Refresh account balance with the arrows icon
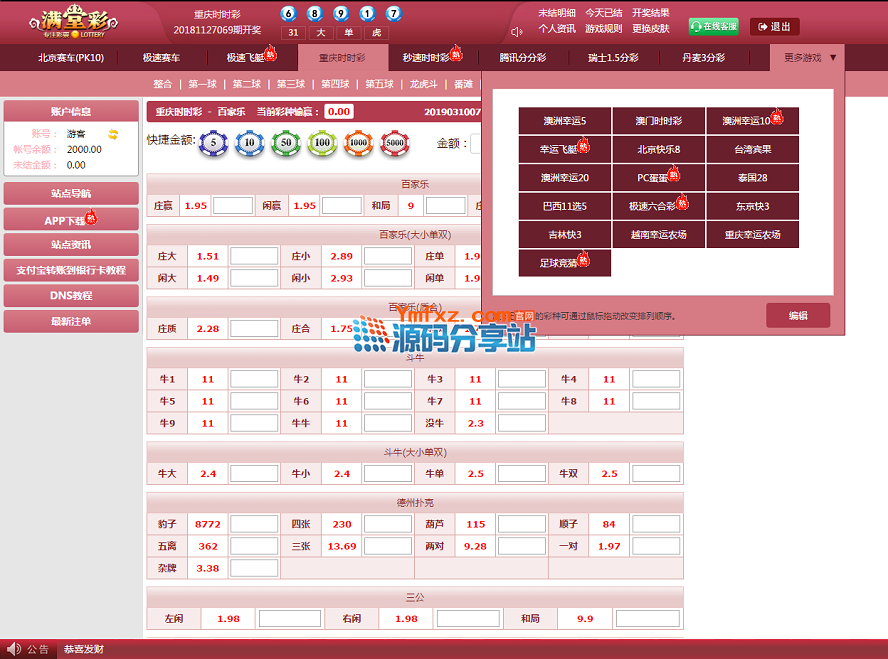 114,134
